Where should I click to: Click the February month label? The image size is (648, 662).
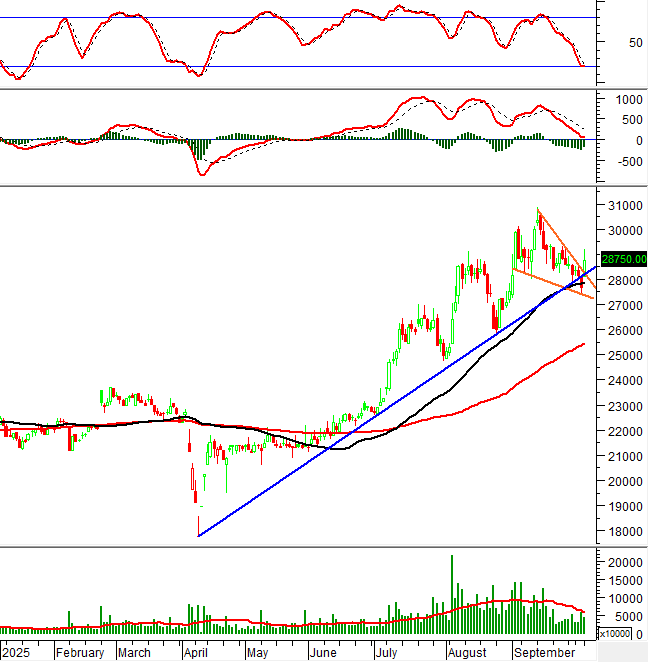(x=79, y=652)
